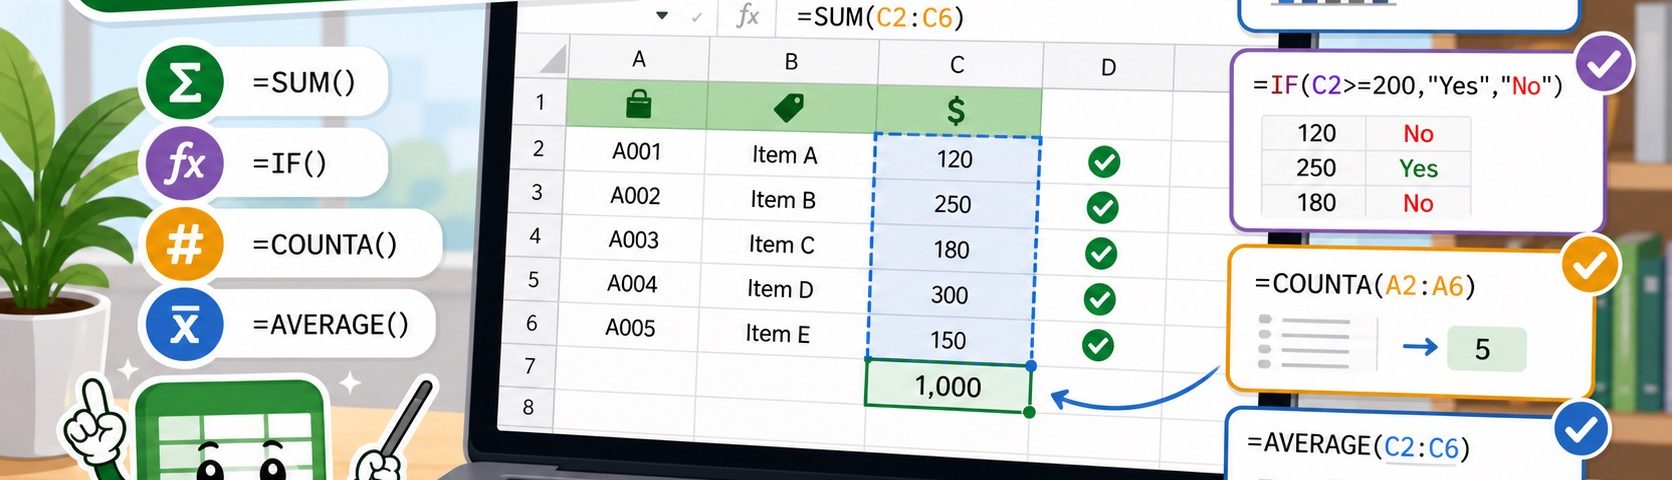Click the fx insert function icon in formula bar
Image resolution: width=1672 pixels, height=480 pixels.
coord(747,15)
